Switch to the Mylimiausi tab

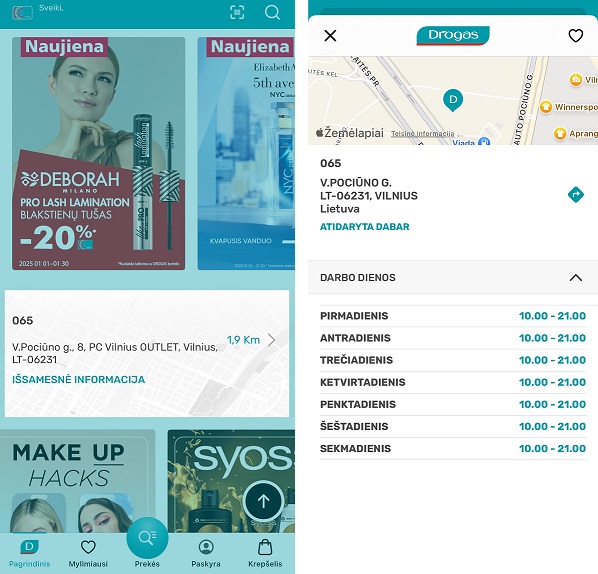coord(88,553)
